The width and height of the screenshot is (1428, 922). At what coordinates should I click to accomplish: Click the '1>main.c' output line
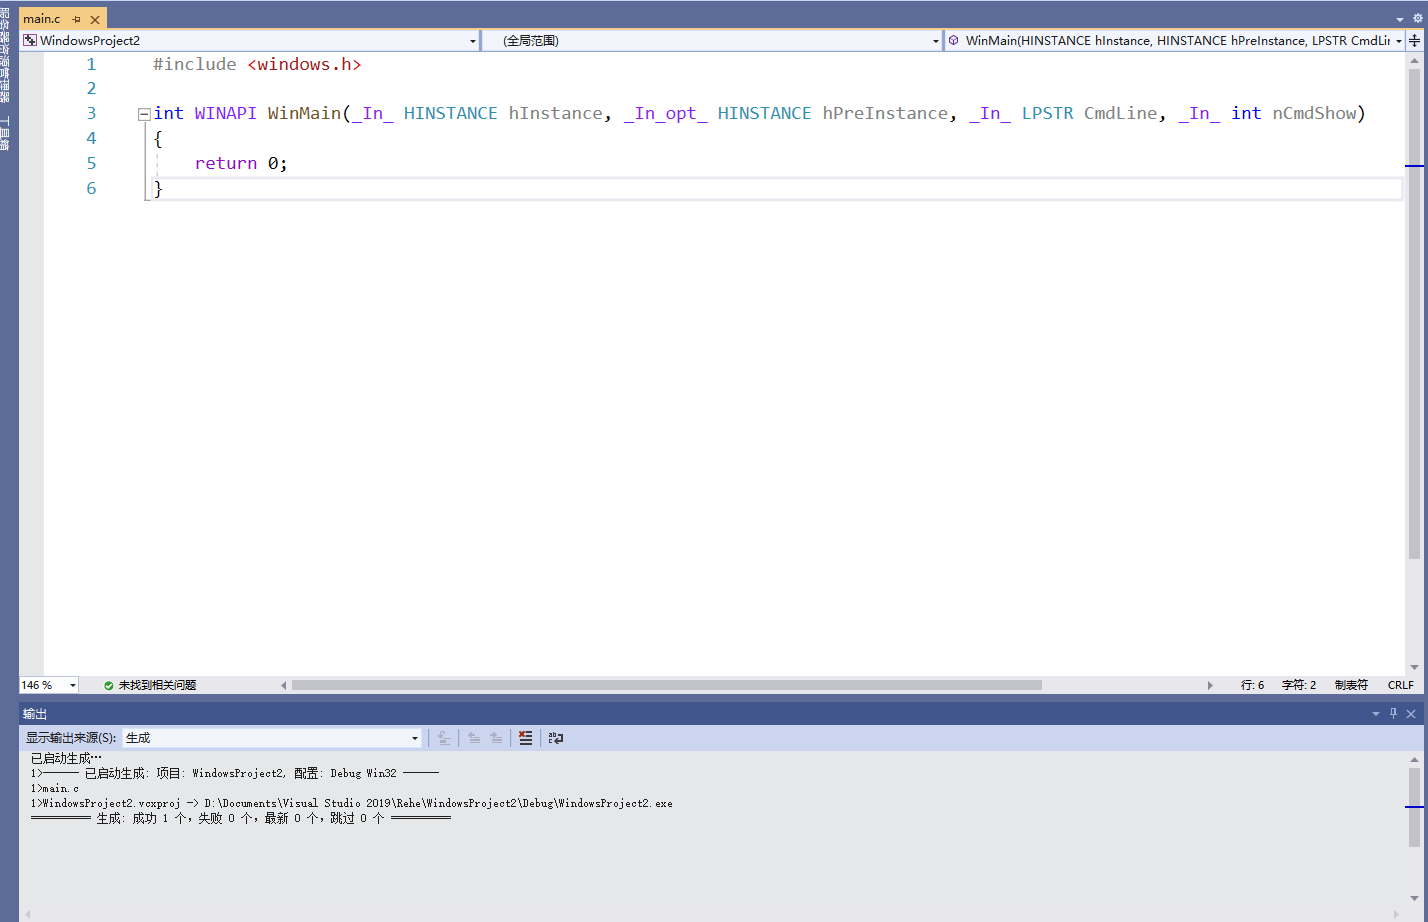[x=55, y=788]
